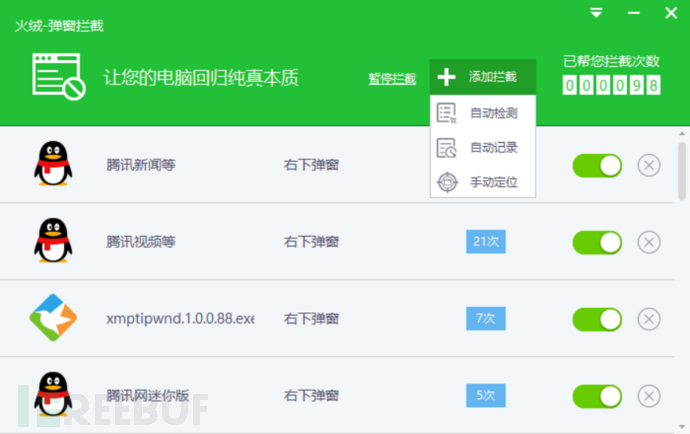Click the 7次 count badge

pos(486,318)
